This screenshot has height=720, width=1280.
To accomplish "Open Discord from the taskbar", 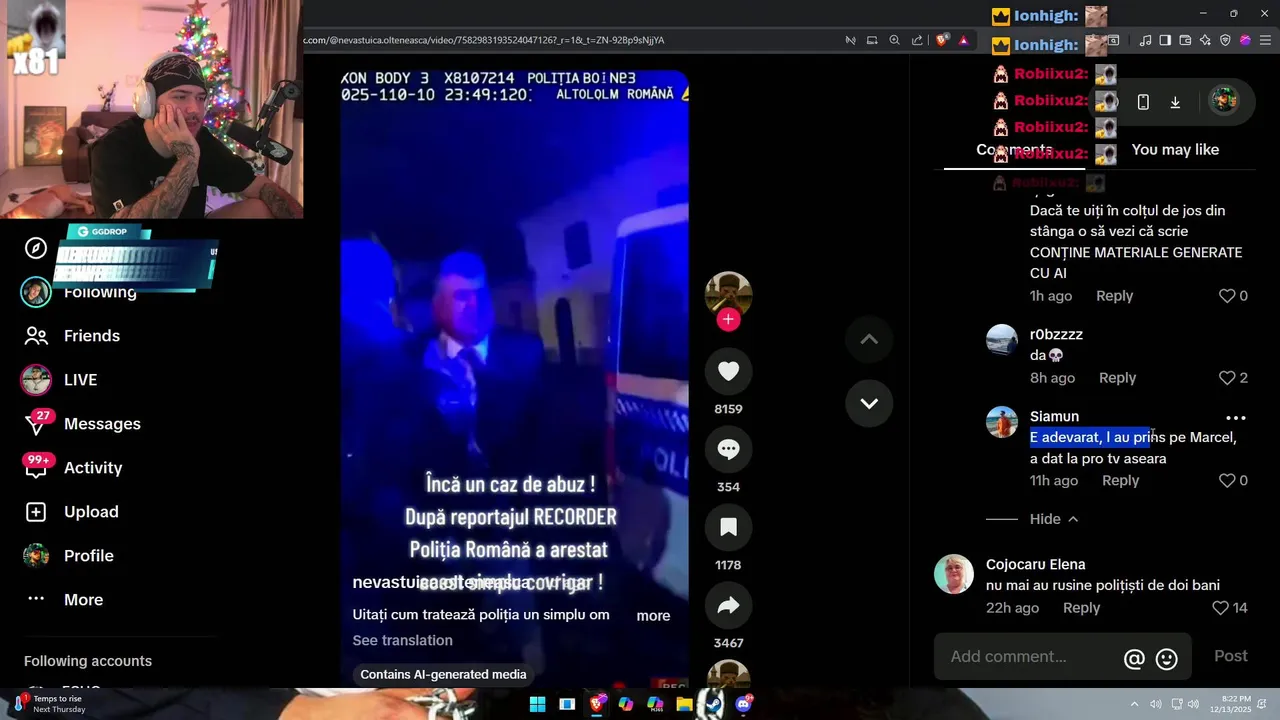I will pyautogui.click(x=743, y=704).
